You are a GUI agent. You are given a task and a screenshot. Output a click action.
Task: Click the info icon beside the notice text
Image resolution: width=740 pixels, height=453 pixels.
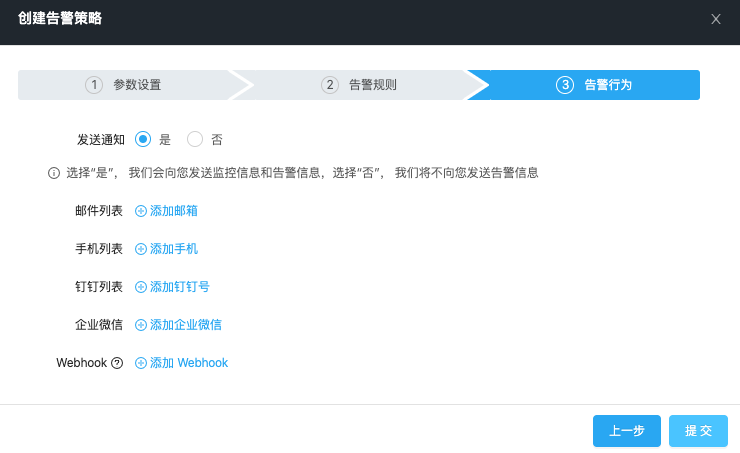(x=54, y=173)
